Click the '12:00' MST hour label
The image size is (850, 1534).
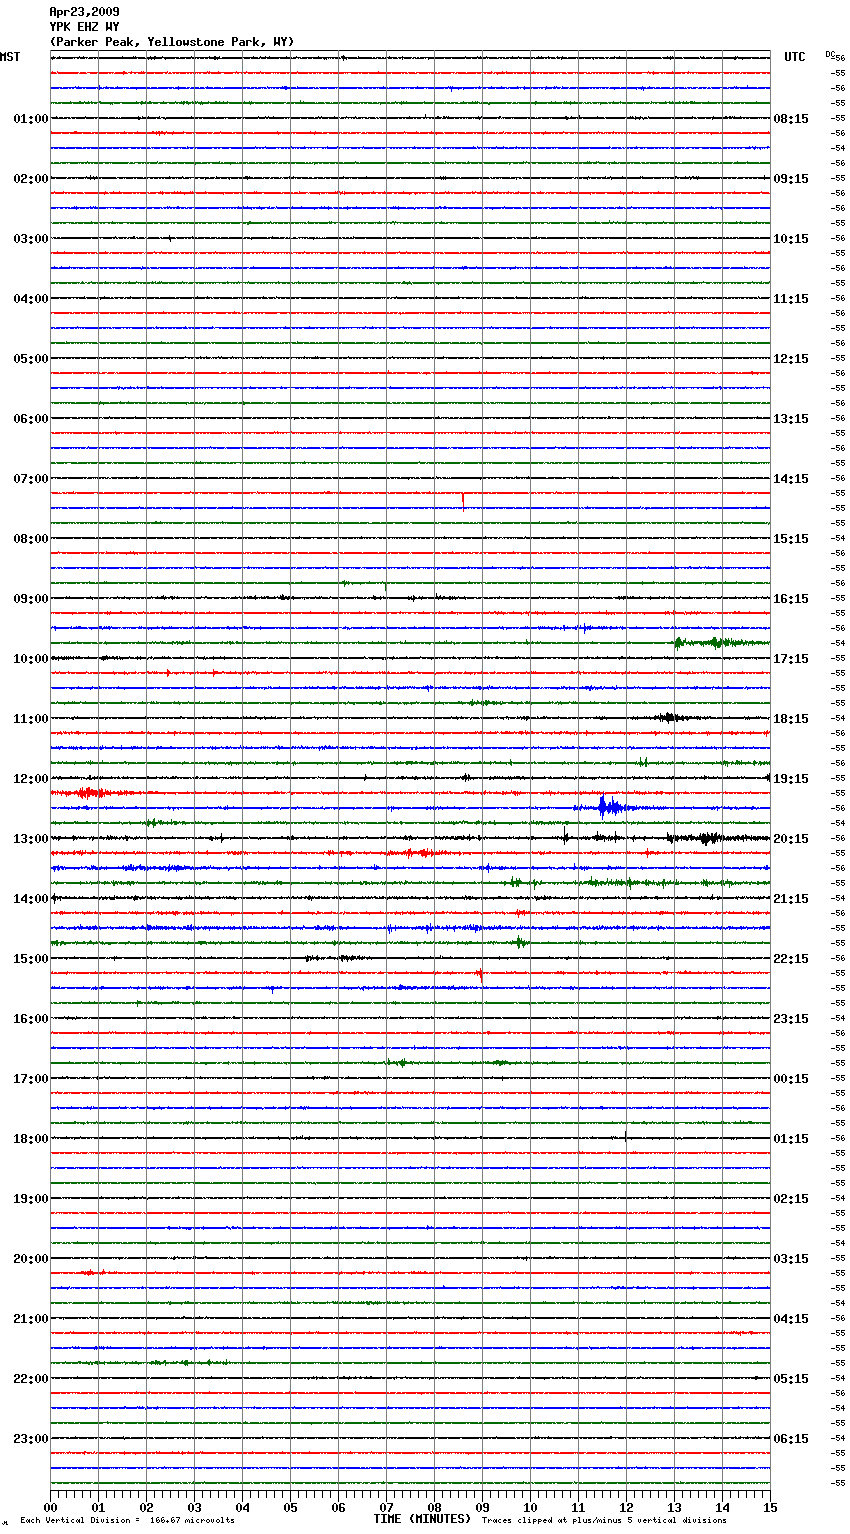pyautogui.click(x=30, y=779)
